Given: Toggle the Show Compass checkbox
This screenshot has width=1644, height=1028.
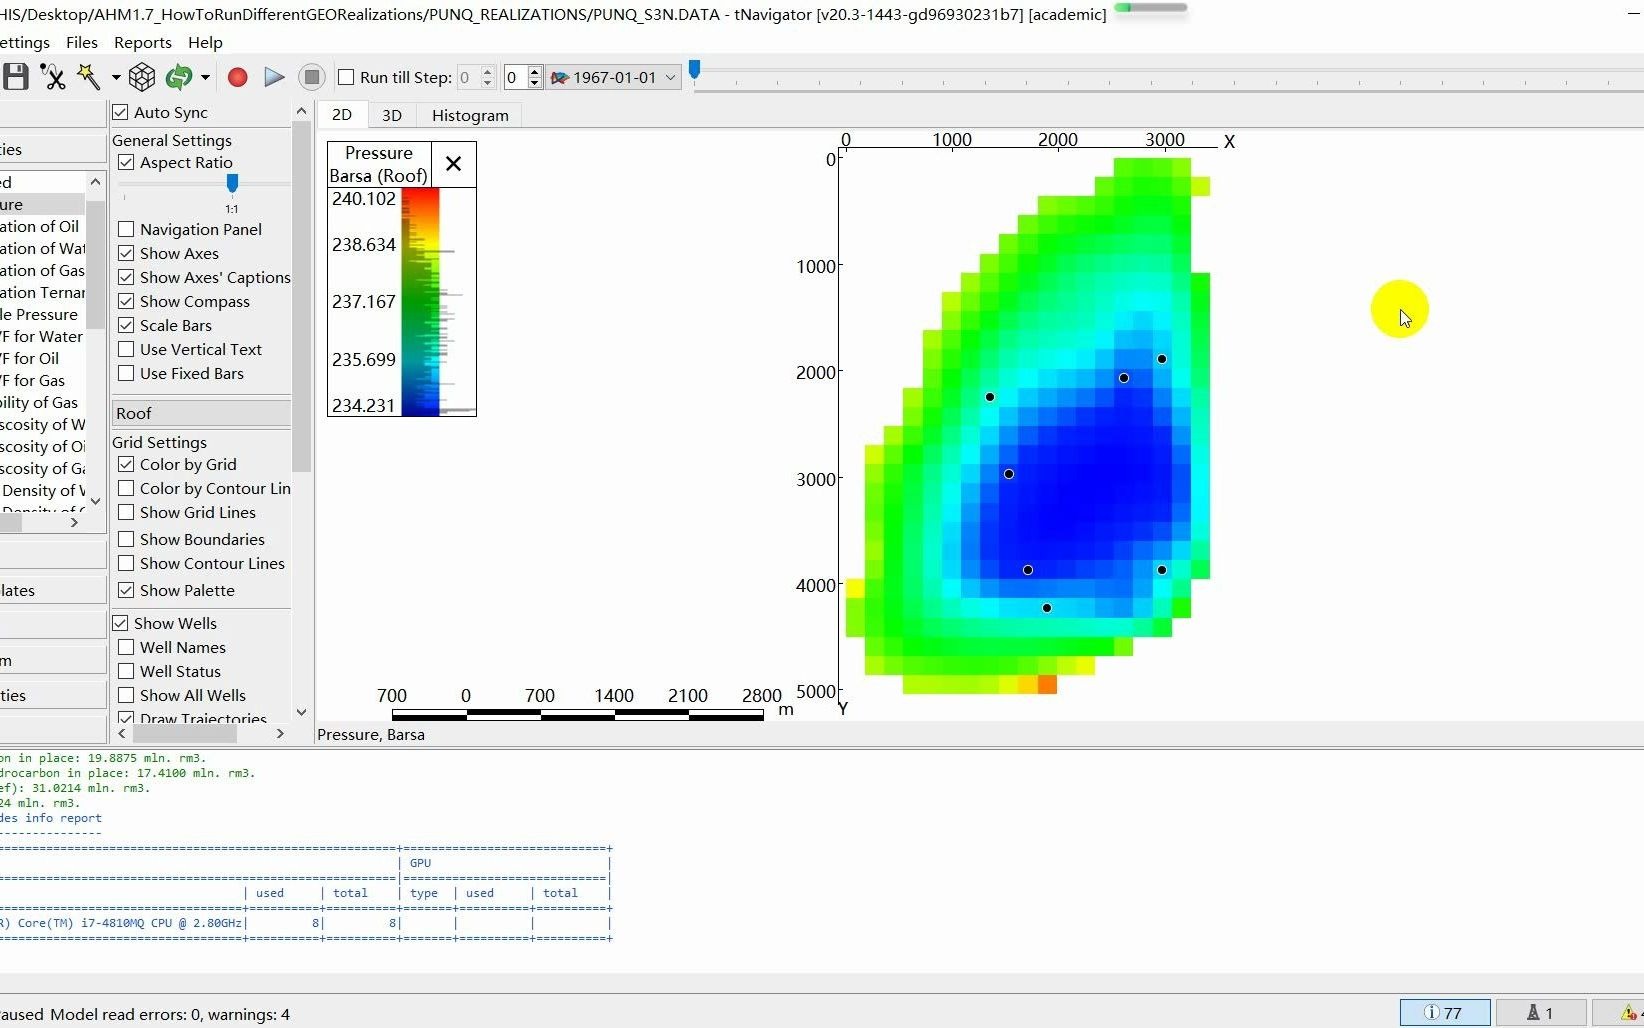Looking at the screenshot, I should pyautogui.click(x=126, y=301).
